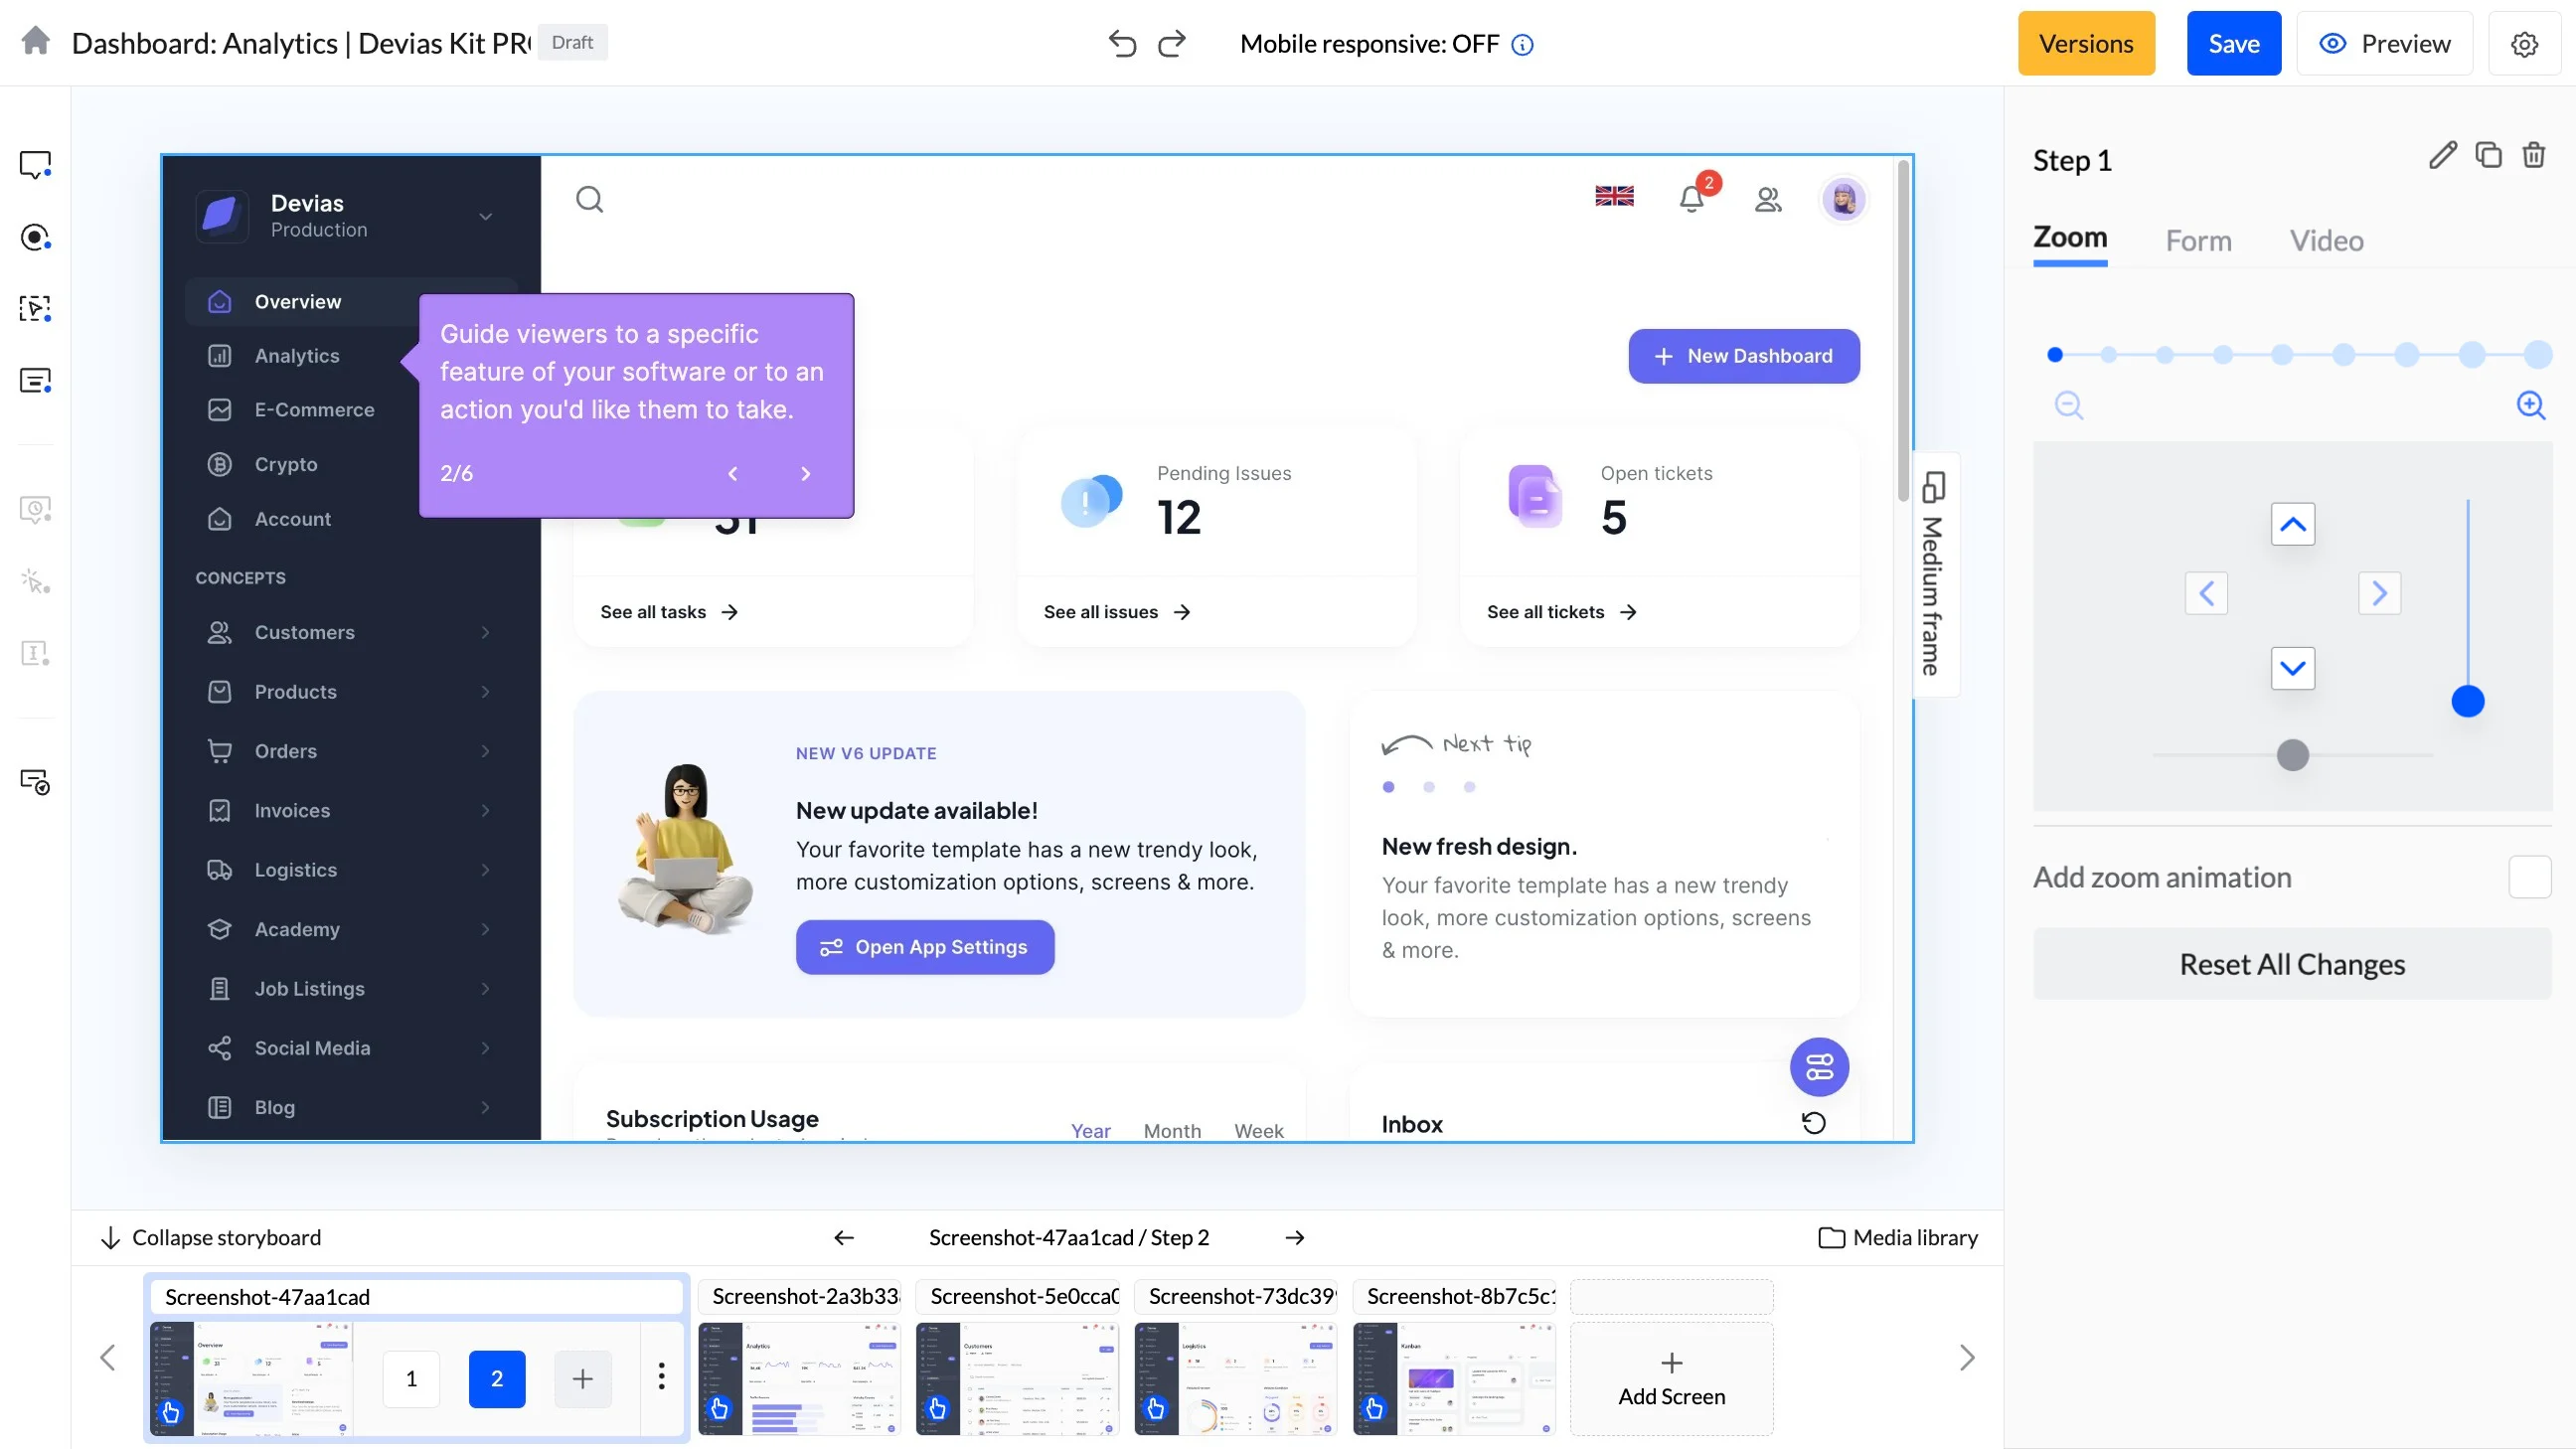Pan zoom area left

[x=2206, y=593]
